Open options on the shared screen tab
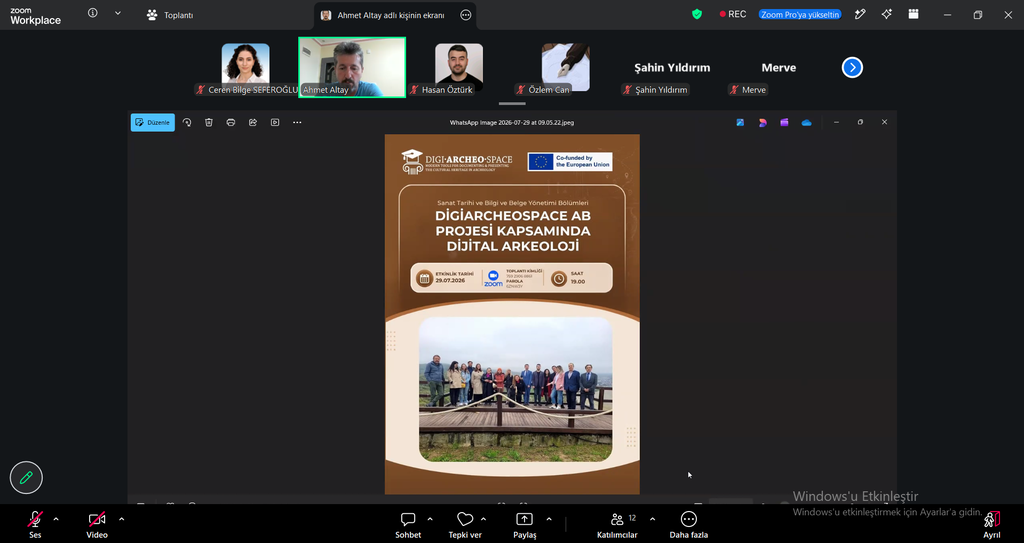The height and width of the screenshot is (543, 1024). [x=466, y=15]
